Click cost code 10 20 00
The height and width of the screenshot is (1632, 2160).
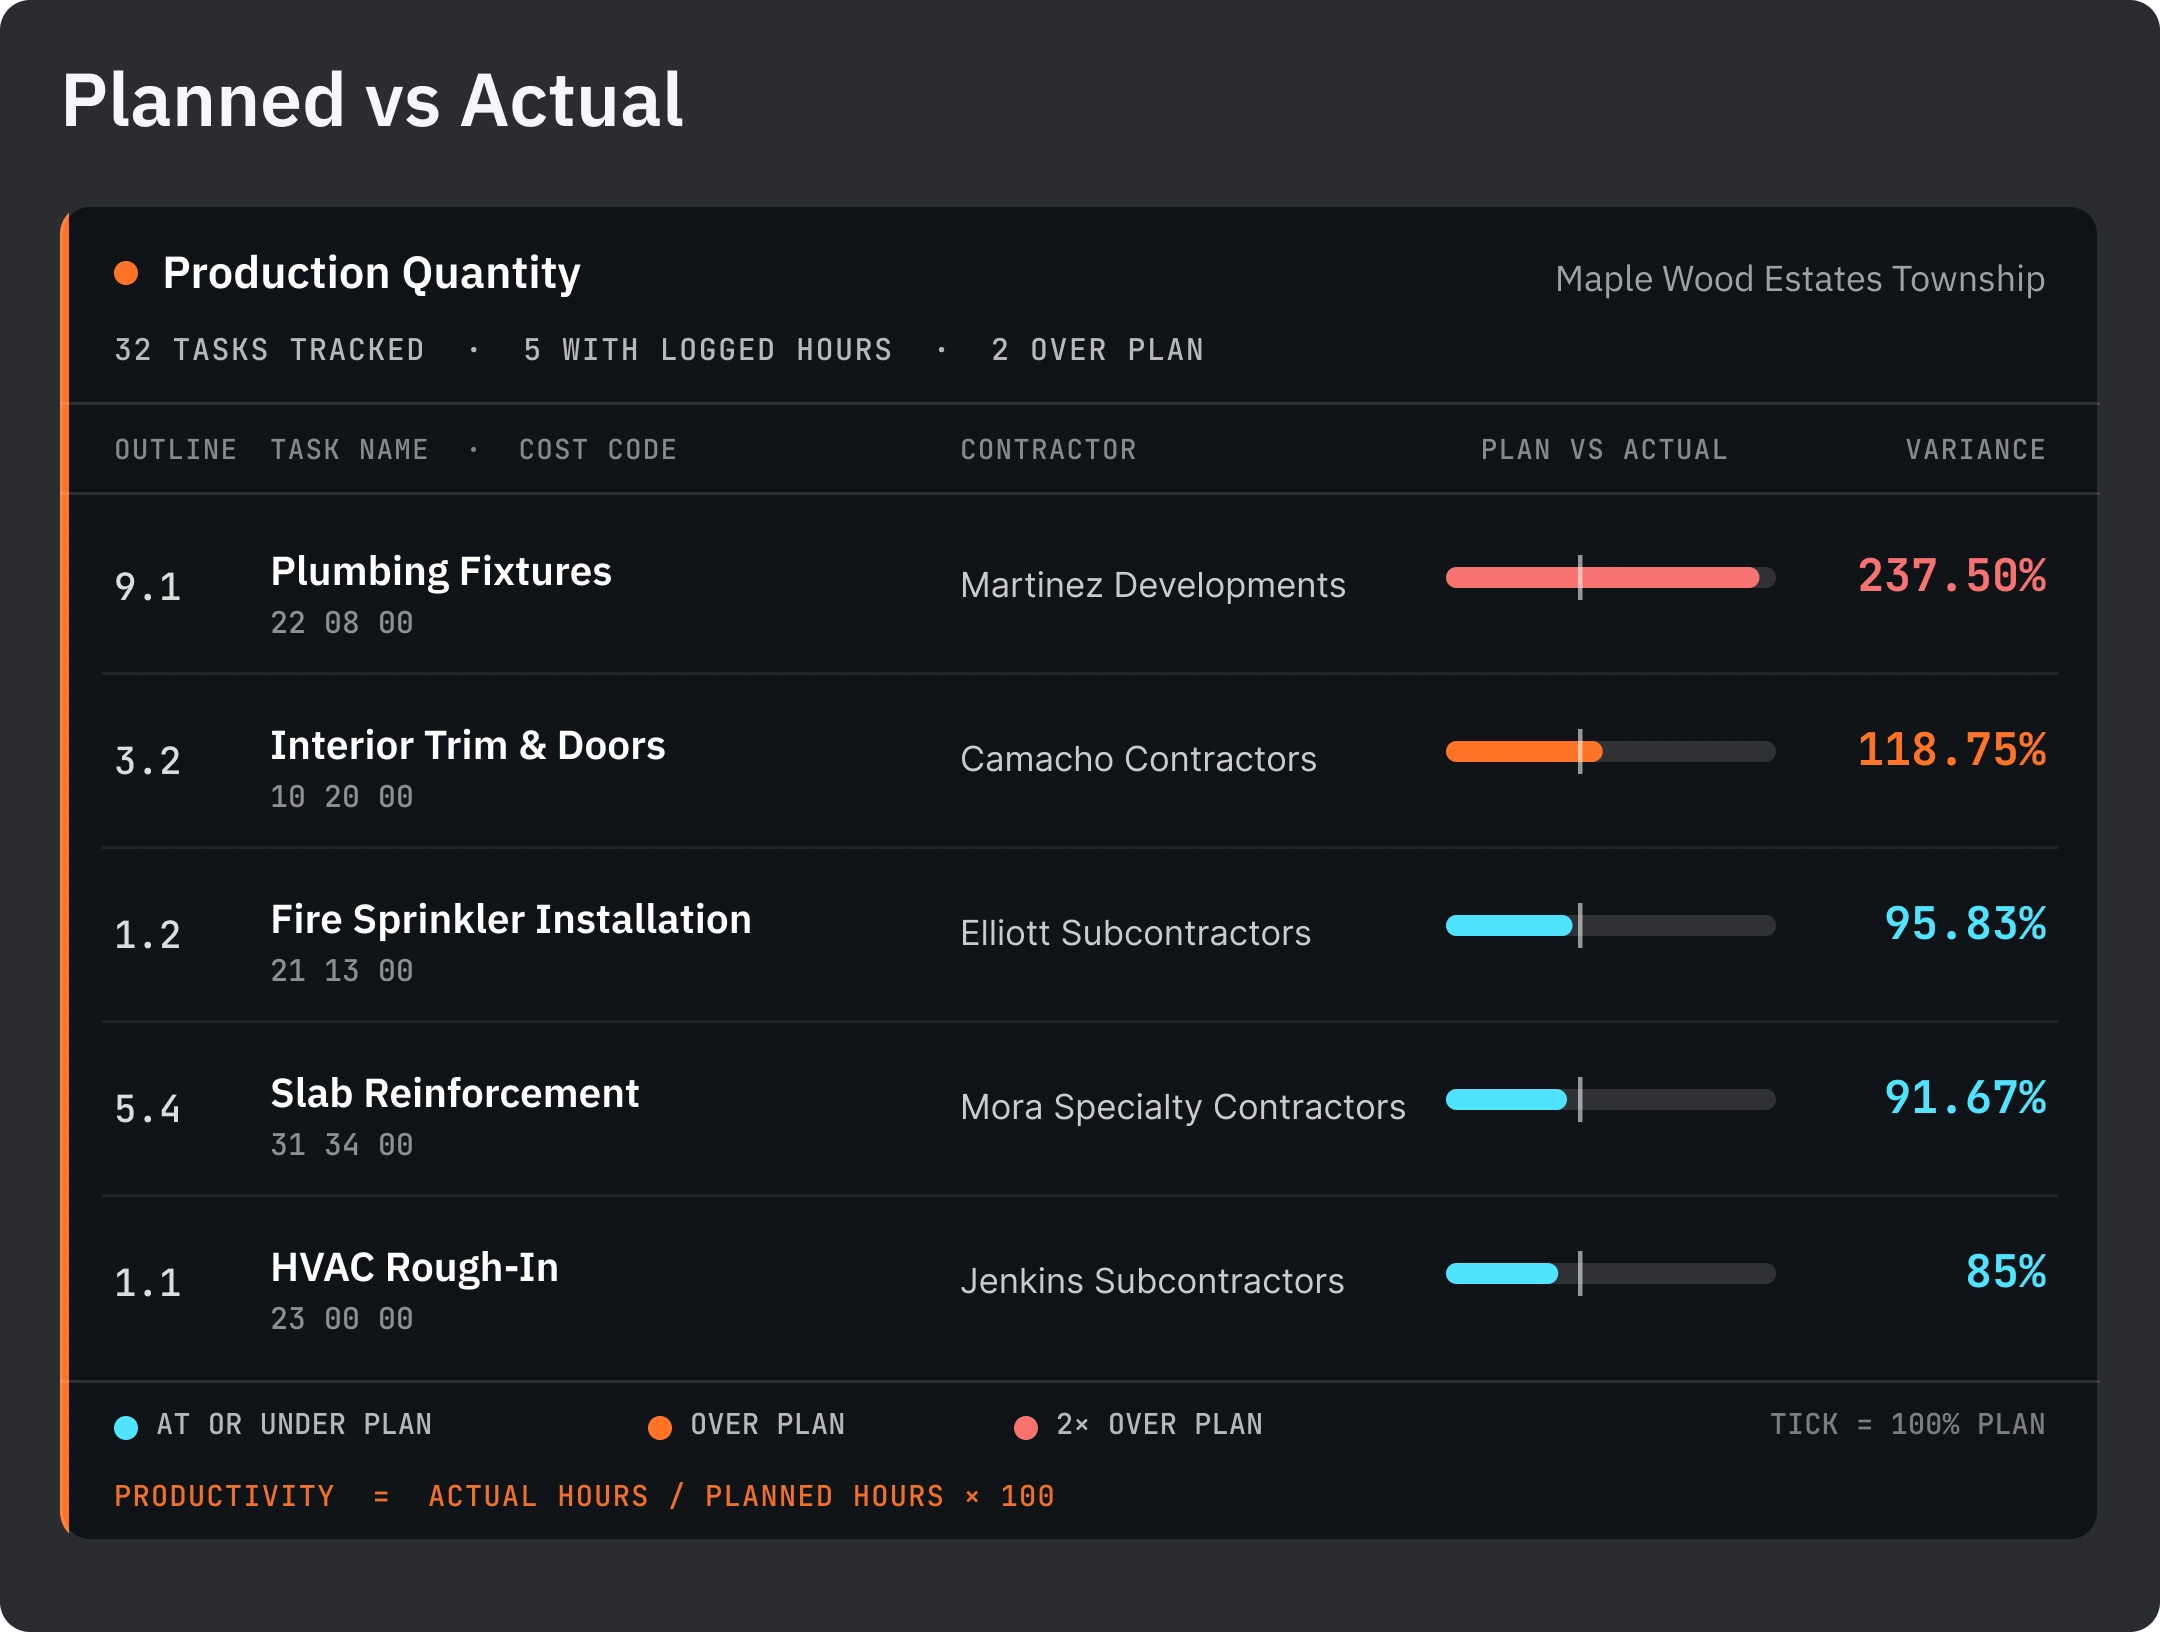point(342,797)
